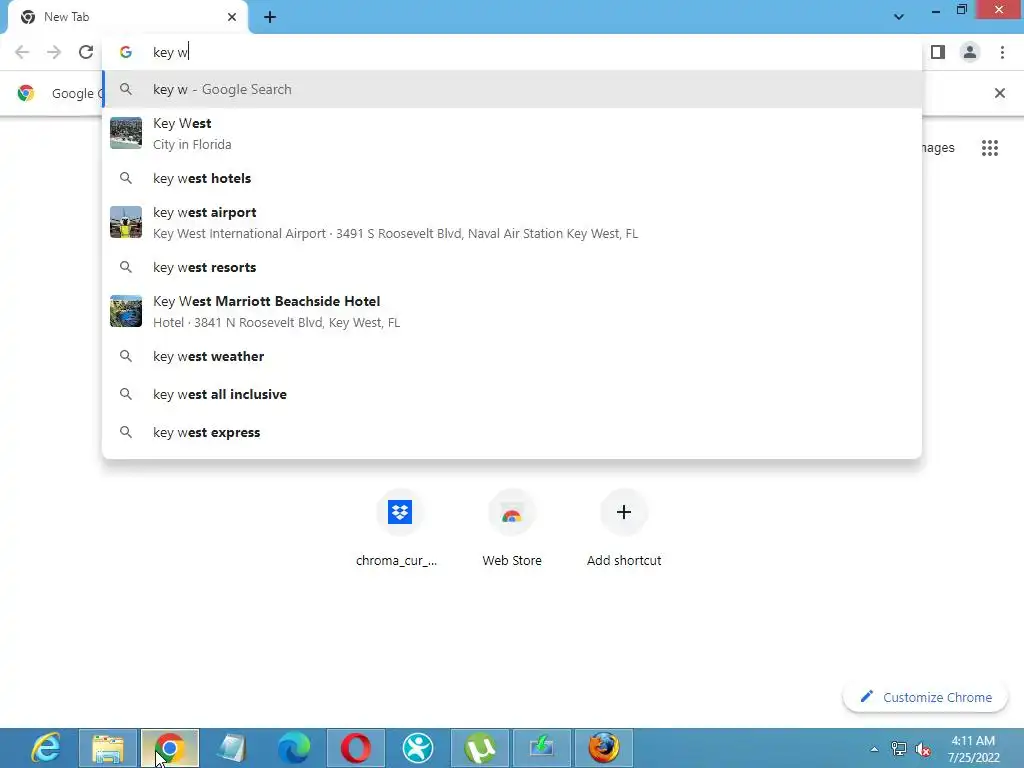1024x768 pixels.
Task: Click the Key West city thumbnail
Action: pos(126,133)
